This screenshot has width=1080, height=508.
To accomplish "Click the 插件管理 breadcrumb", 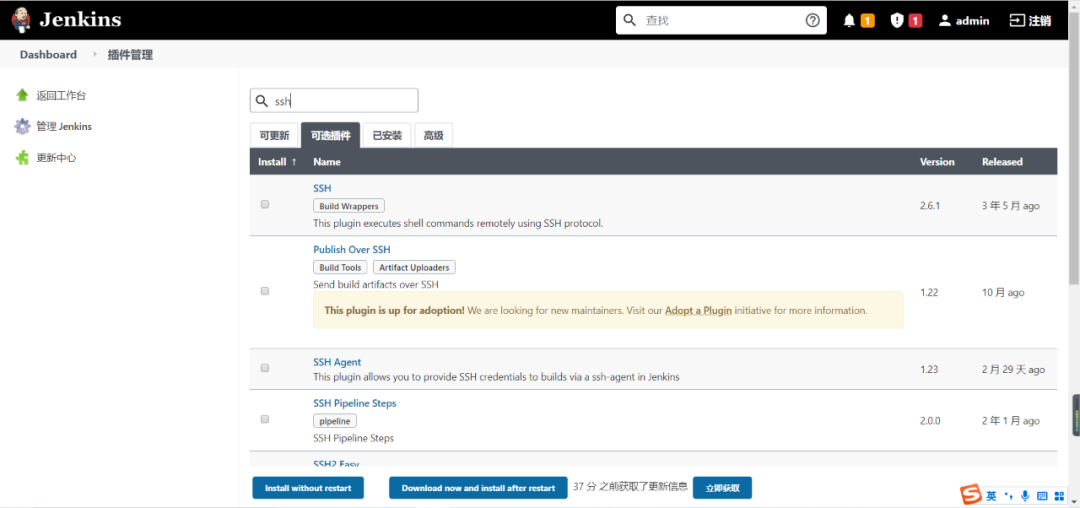I will [x=130, y=55].
